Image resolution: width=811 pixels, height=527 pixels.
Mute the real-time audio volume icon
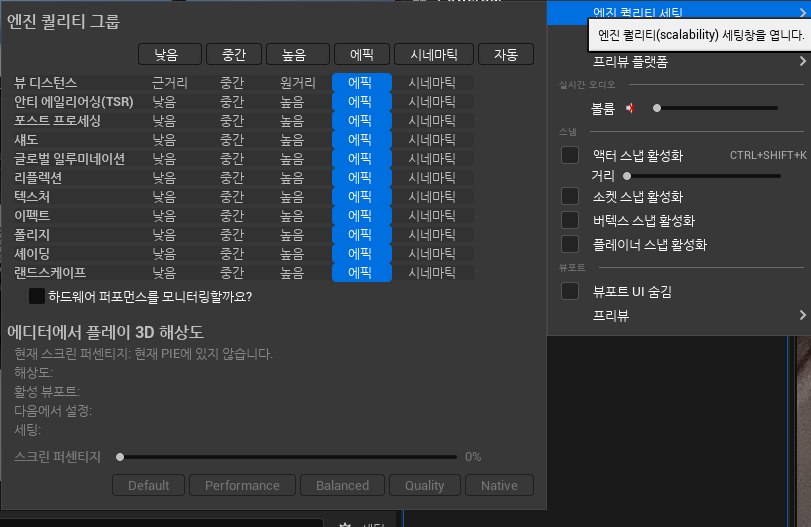tap(630, 108)
